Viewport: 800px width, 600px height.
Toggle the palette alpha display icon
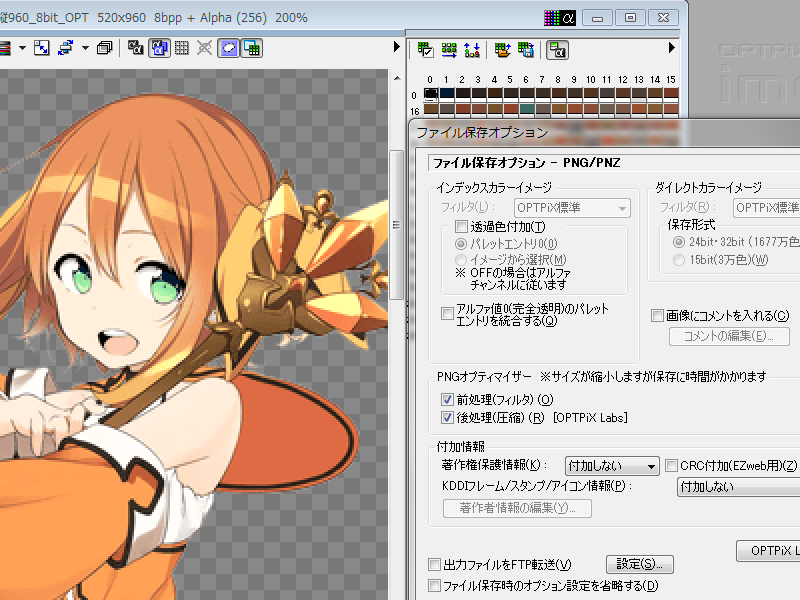(557, 50)
